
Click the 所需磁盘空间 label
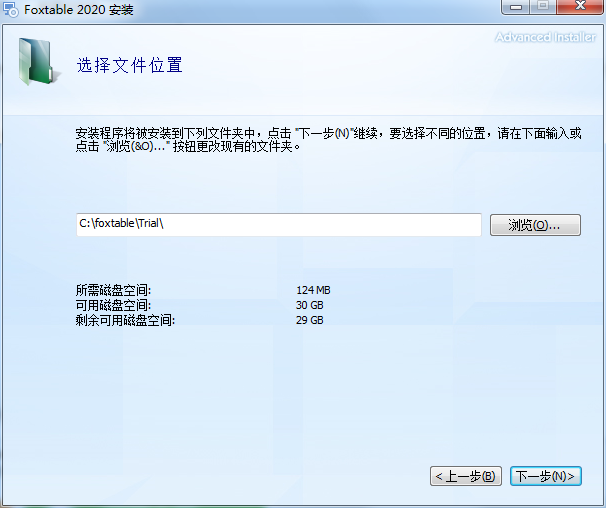pos(114,290)
